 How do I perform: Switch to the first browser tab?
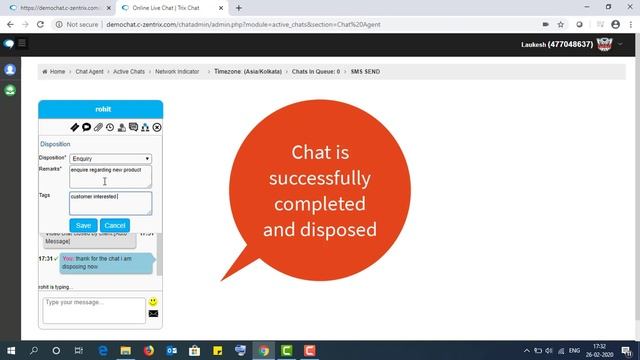click(60, 8)
